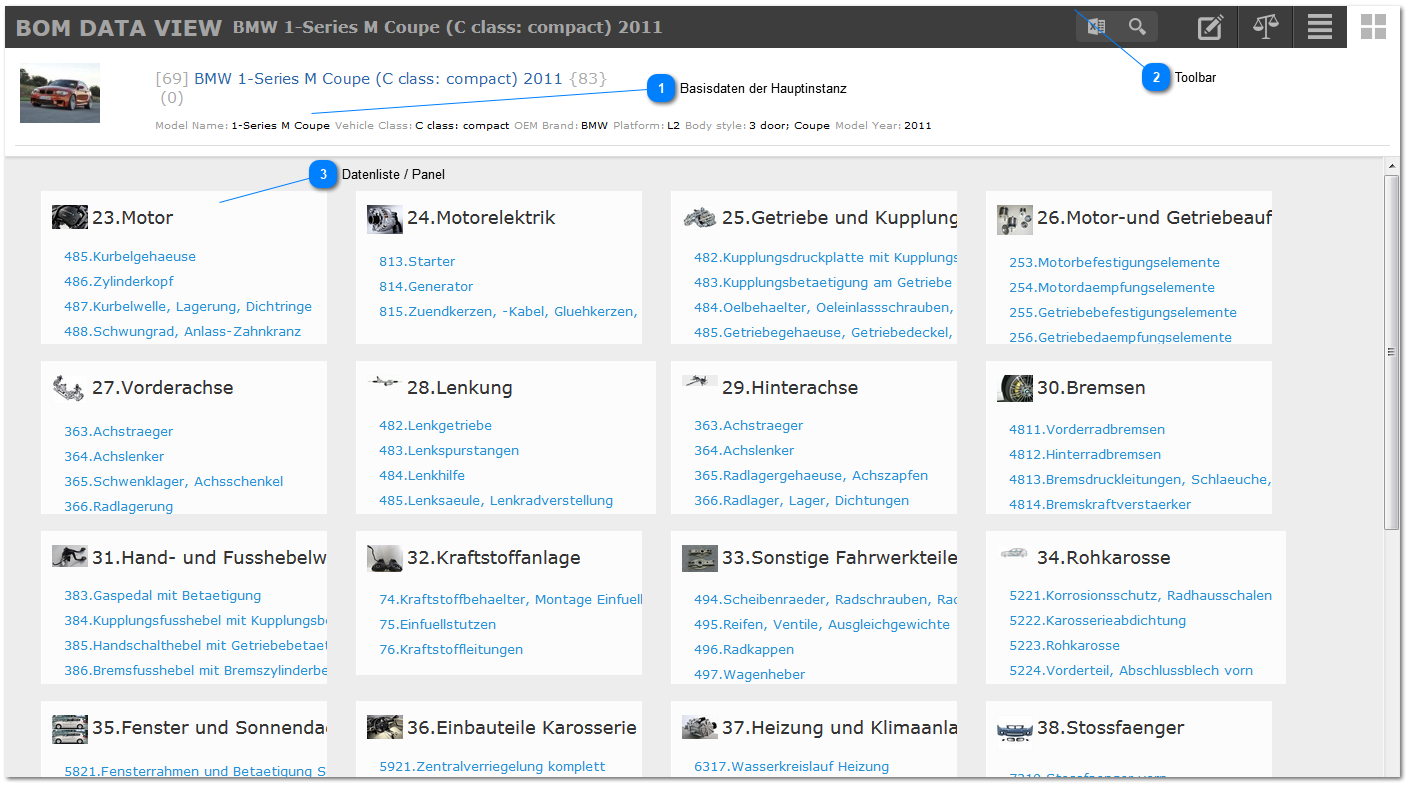This screenshot has width=1409, height=786.
Task: Click the 23.Motor engine icon
Action: pyautogui.click(x=70, y=217)
